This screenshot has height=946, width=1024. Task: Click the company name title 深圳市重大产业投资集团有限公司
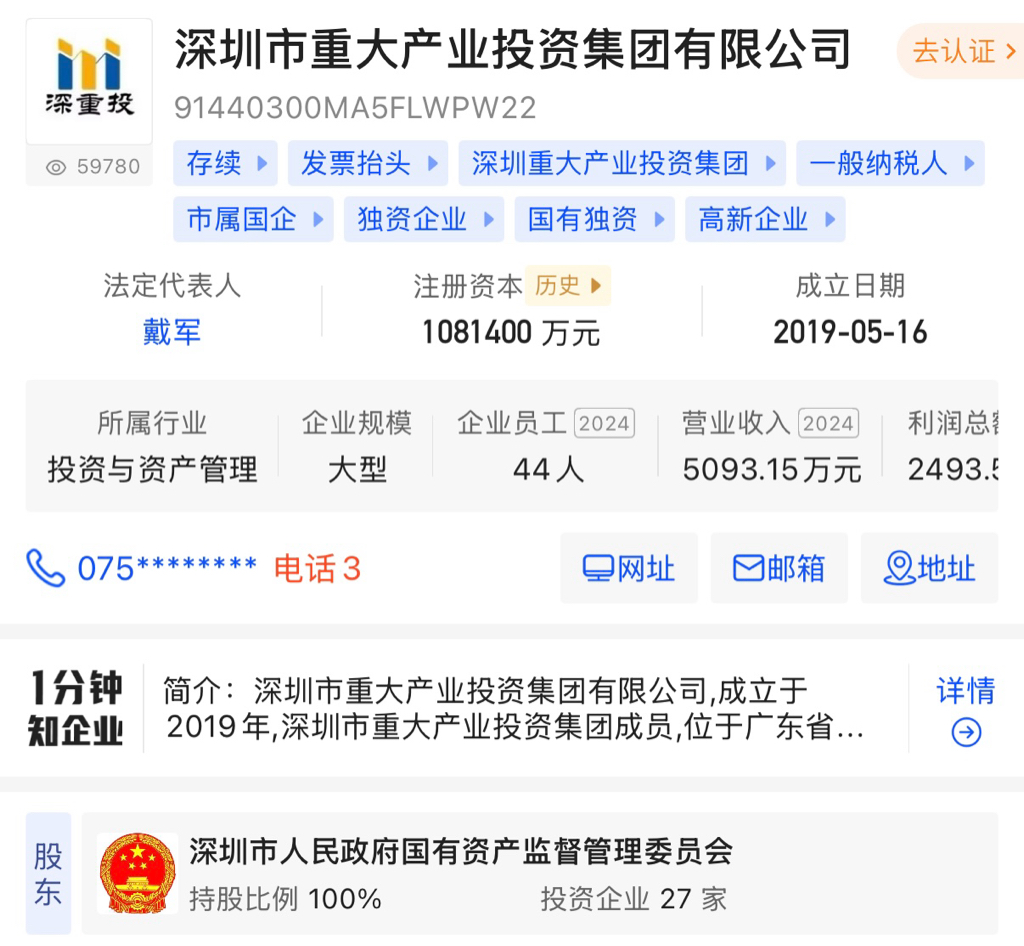tap(513, 50)
